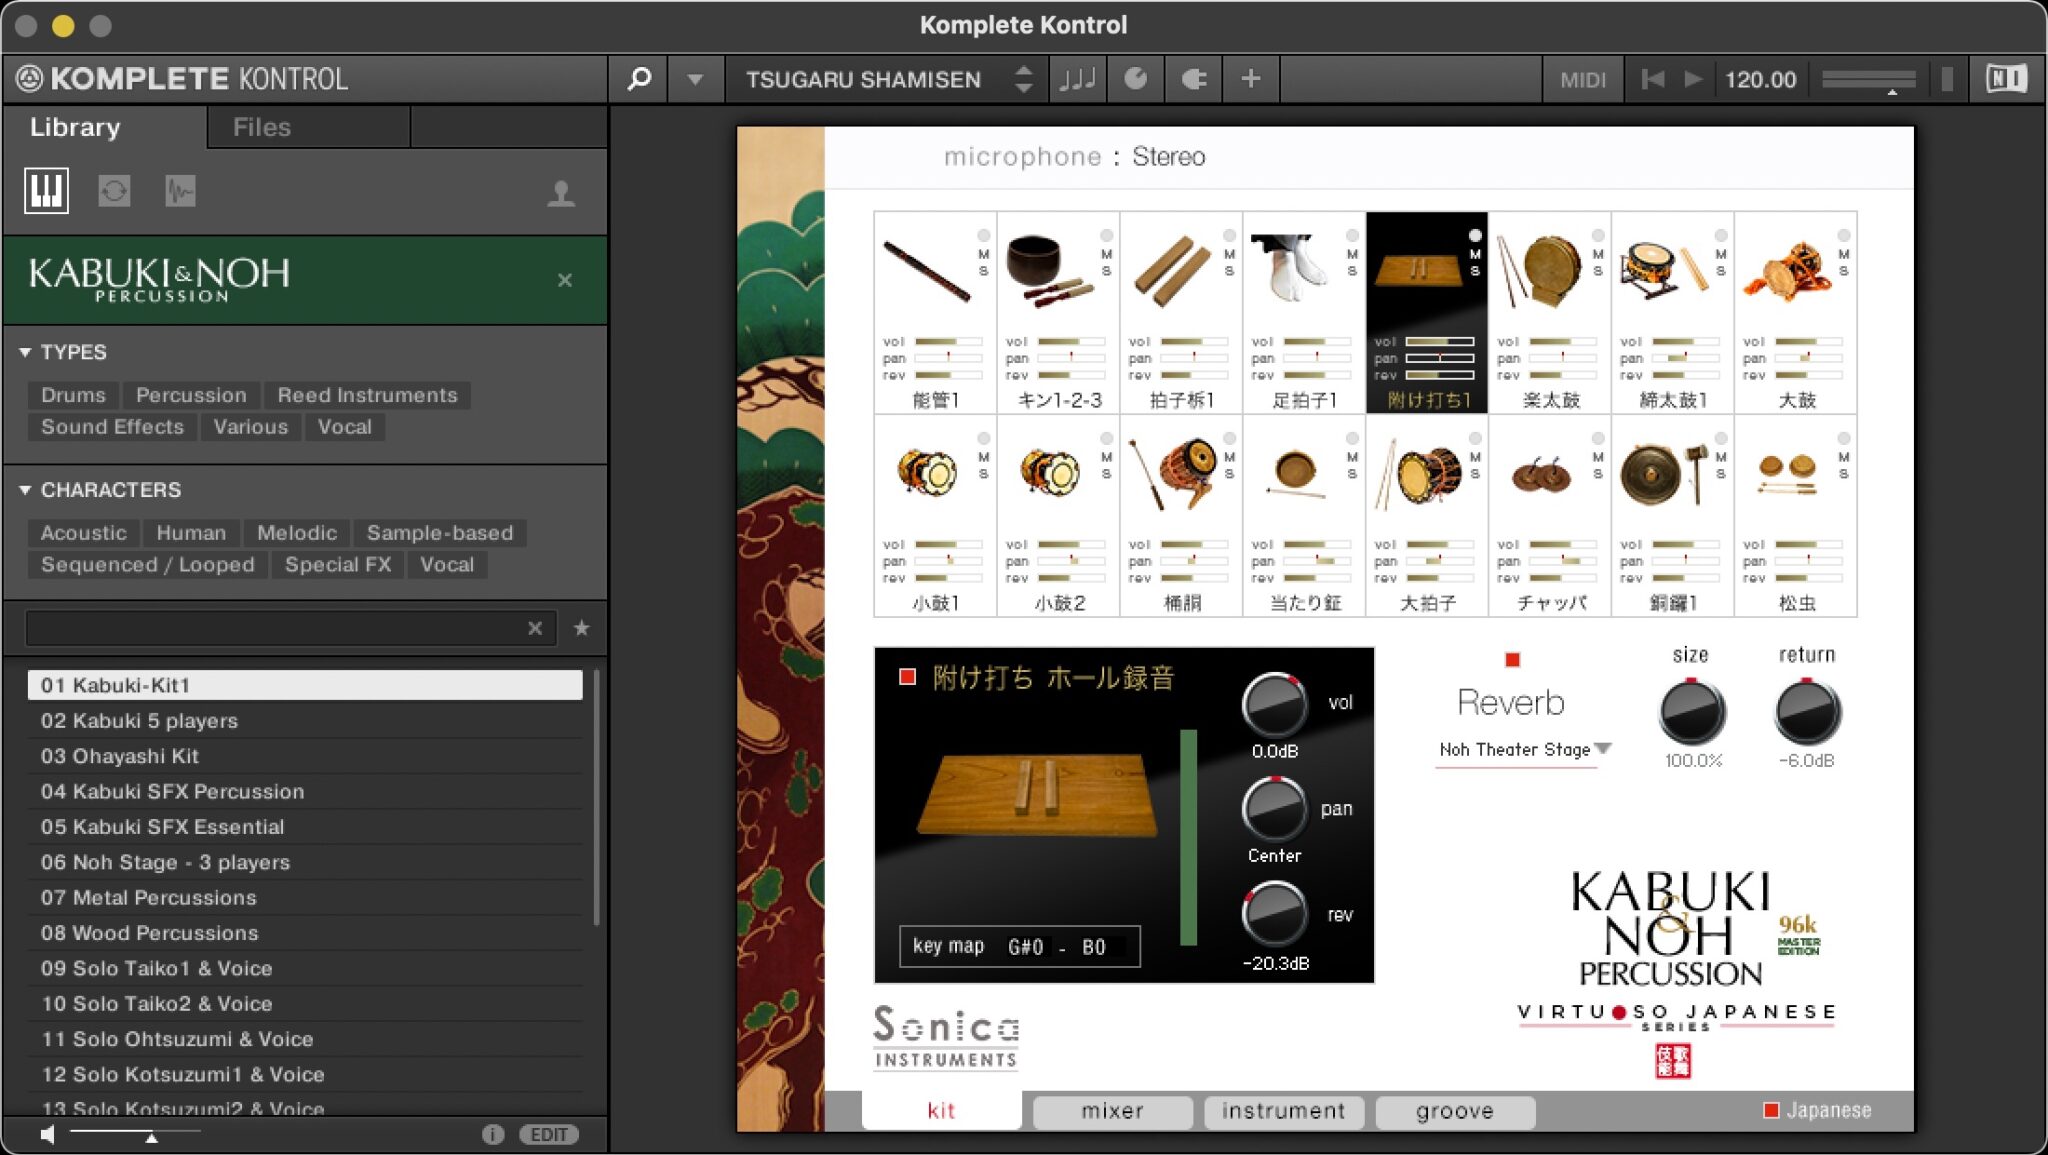Viewport: 2048px width, 1155px height.
Task: Click the plug-in icon in the header toolbar
Action: point(1195,78)
